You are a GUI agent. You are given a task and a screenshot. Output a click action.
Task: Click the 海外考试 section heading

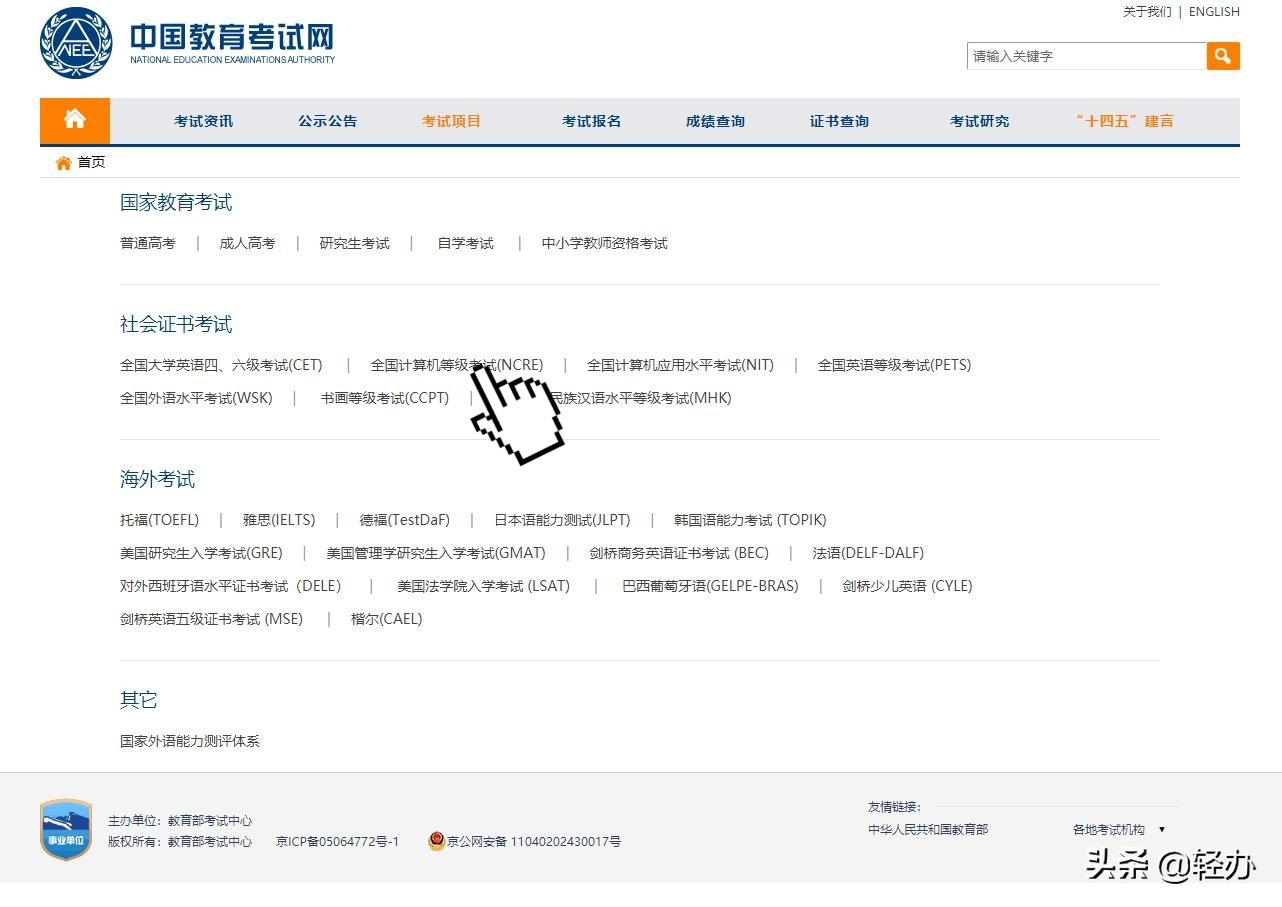[158, 480]
